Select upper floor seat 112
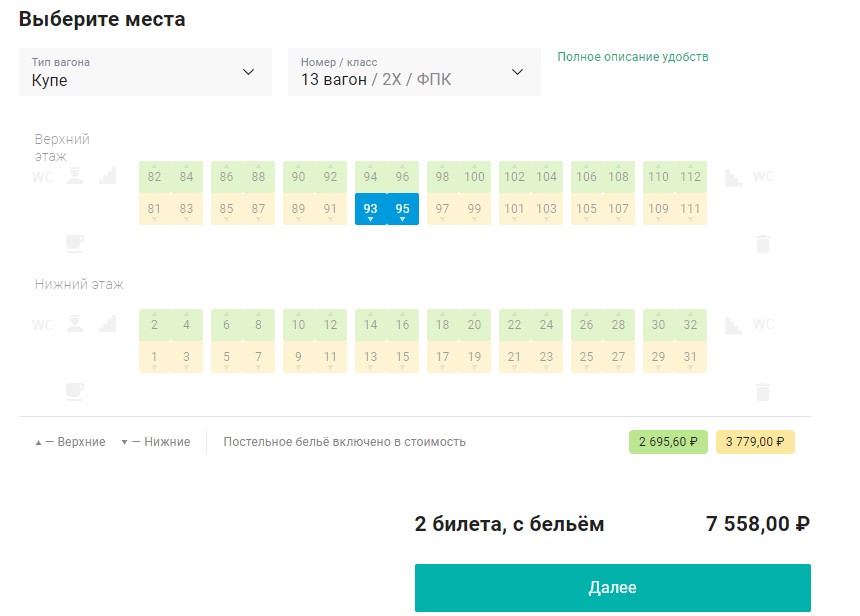This screenshot has width=860, height=616. tap(691, 177)
